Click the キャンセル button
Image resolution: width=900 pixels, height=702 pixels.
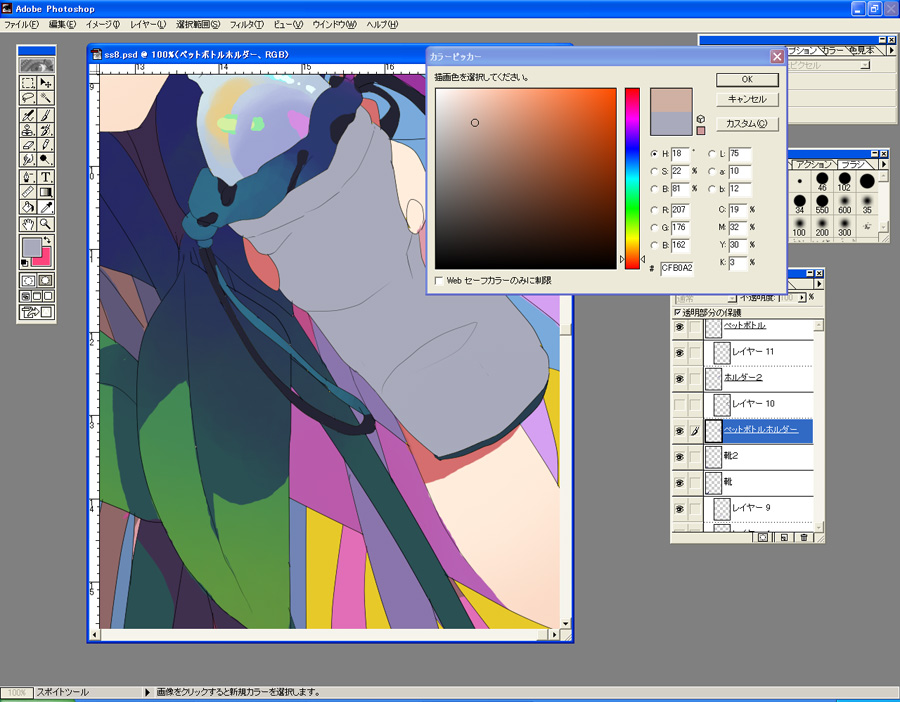747,99
